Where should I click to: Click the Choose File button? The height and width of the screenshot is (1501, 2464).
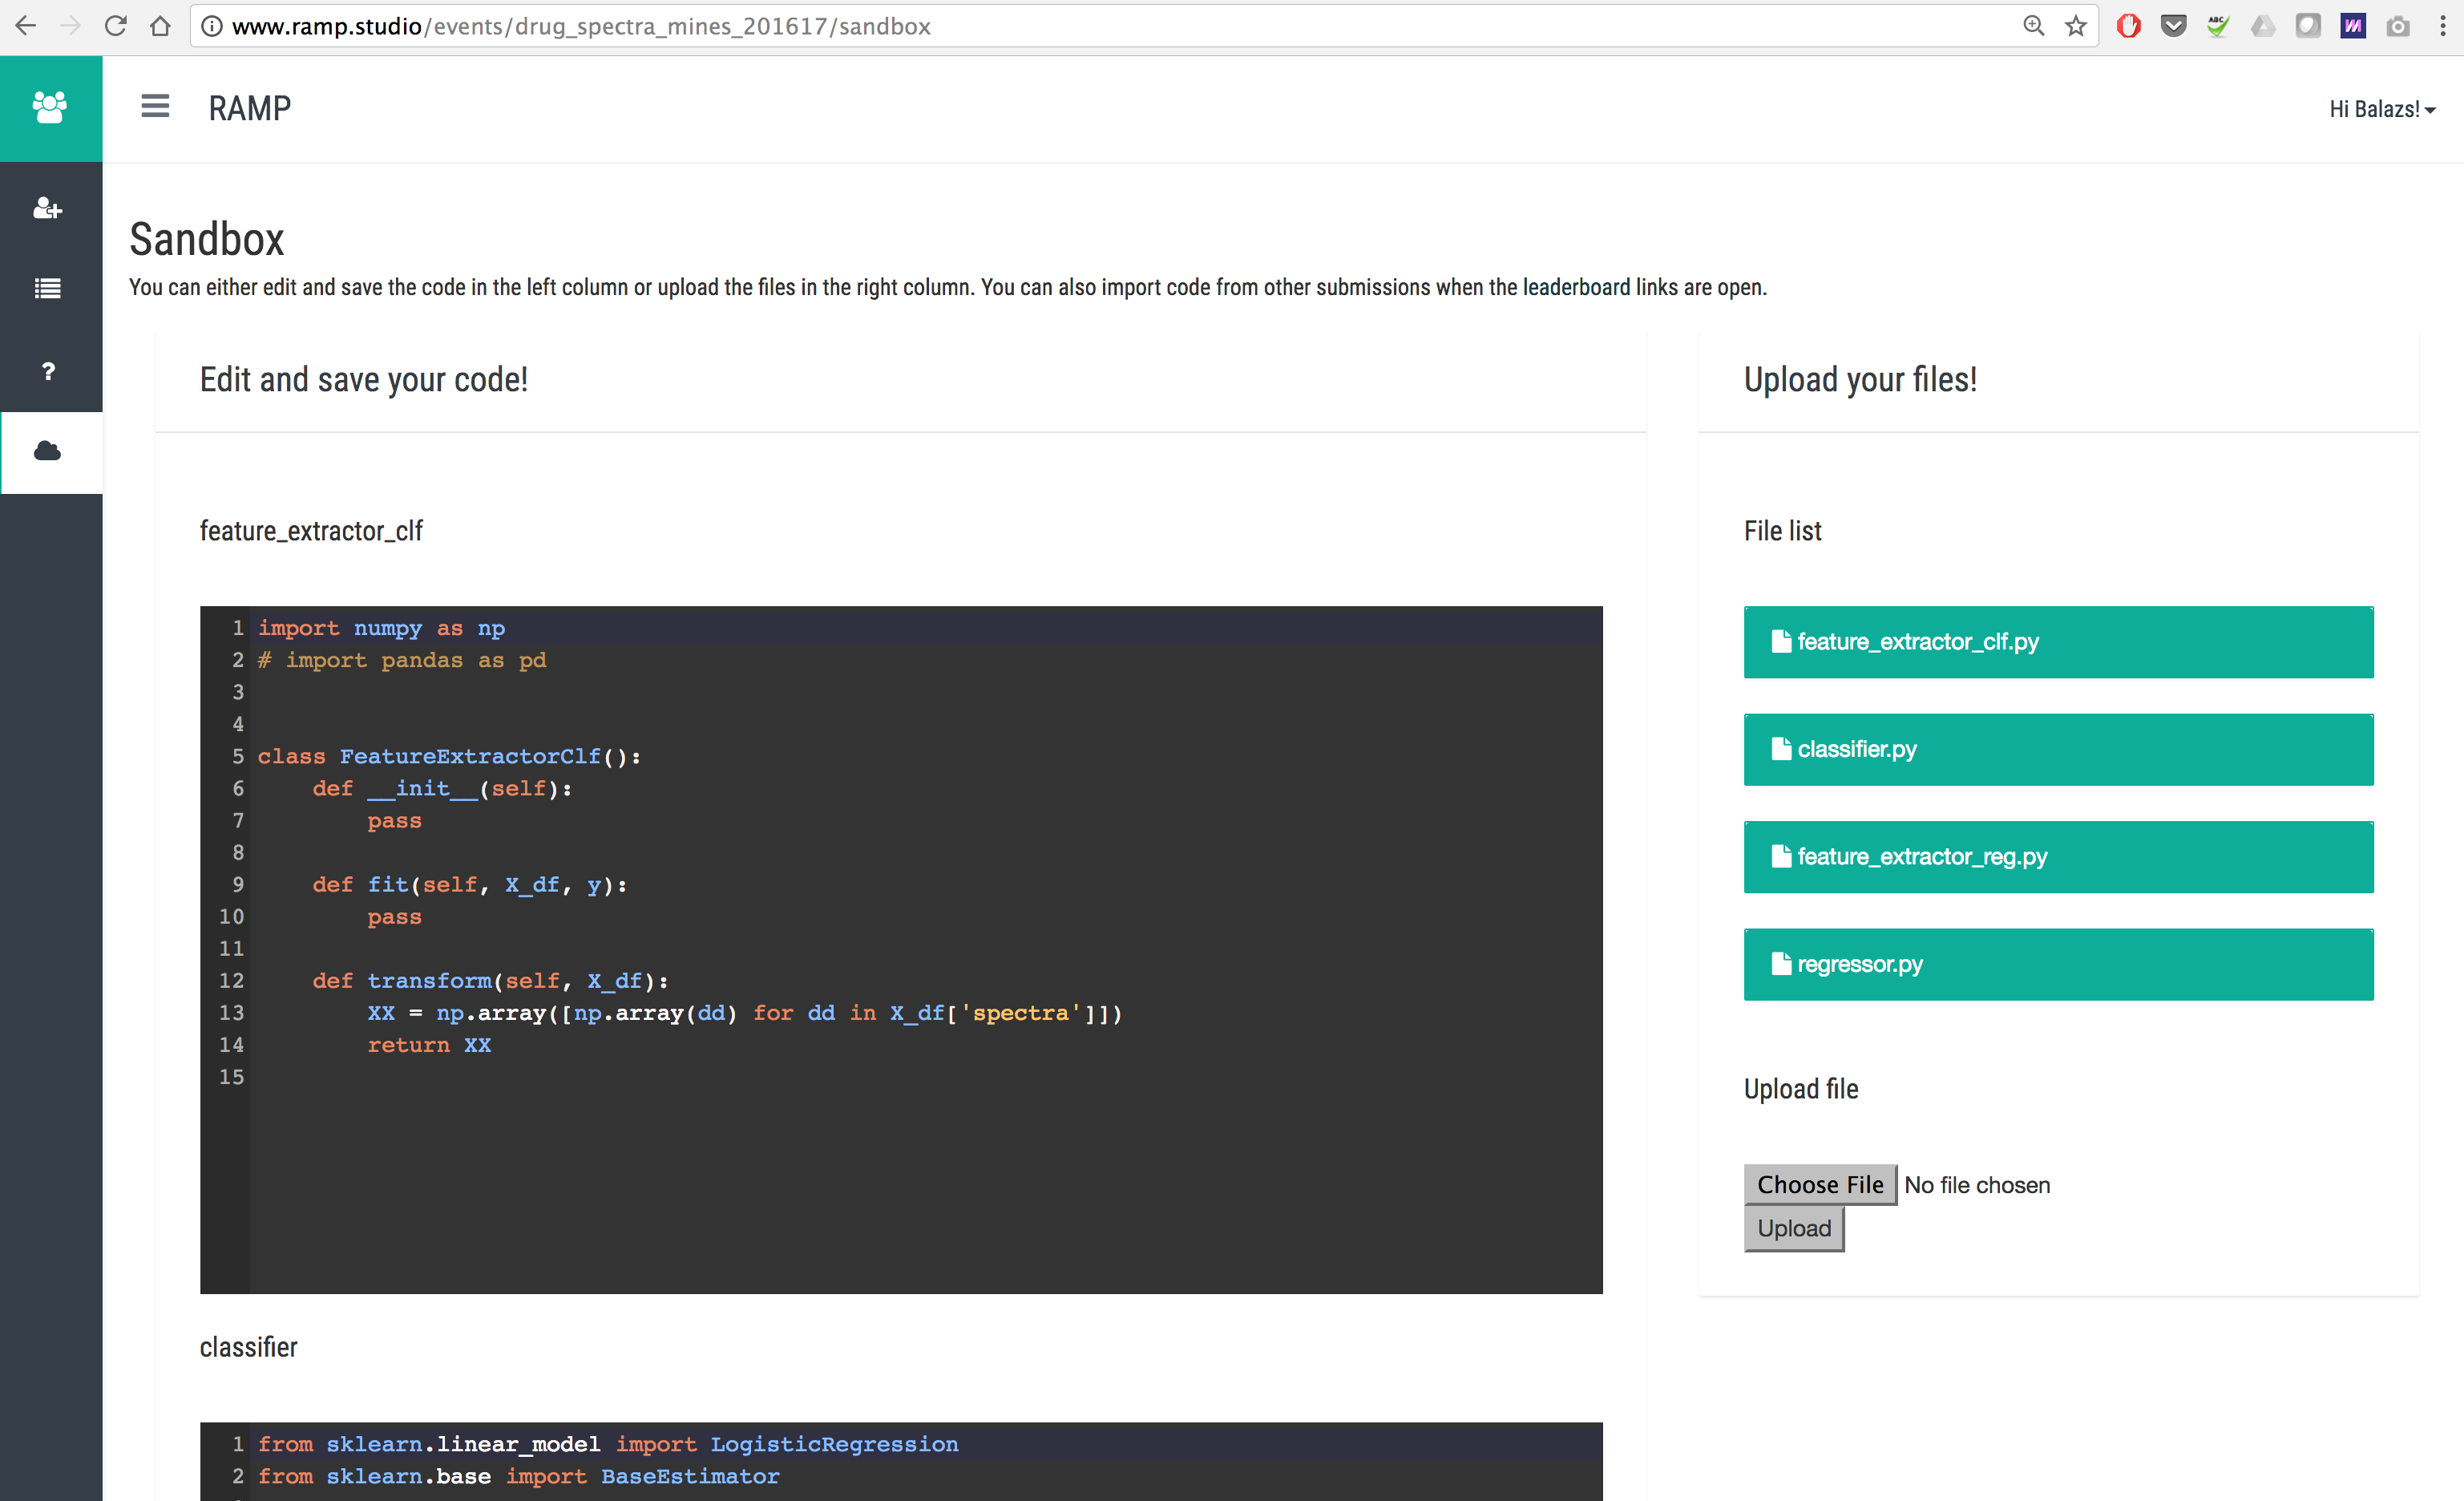pyautogui.click(x=1819, y=1184)
